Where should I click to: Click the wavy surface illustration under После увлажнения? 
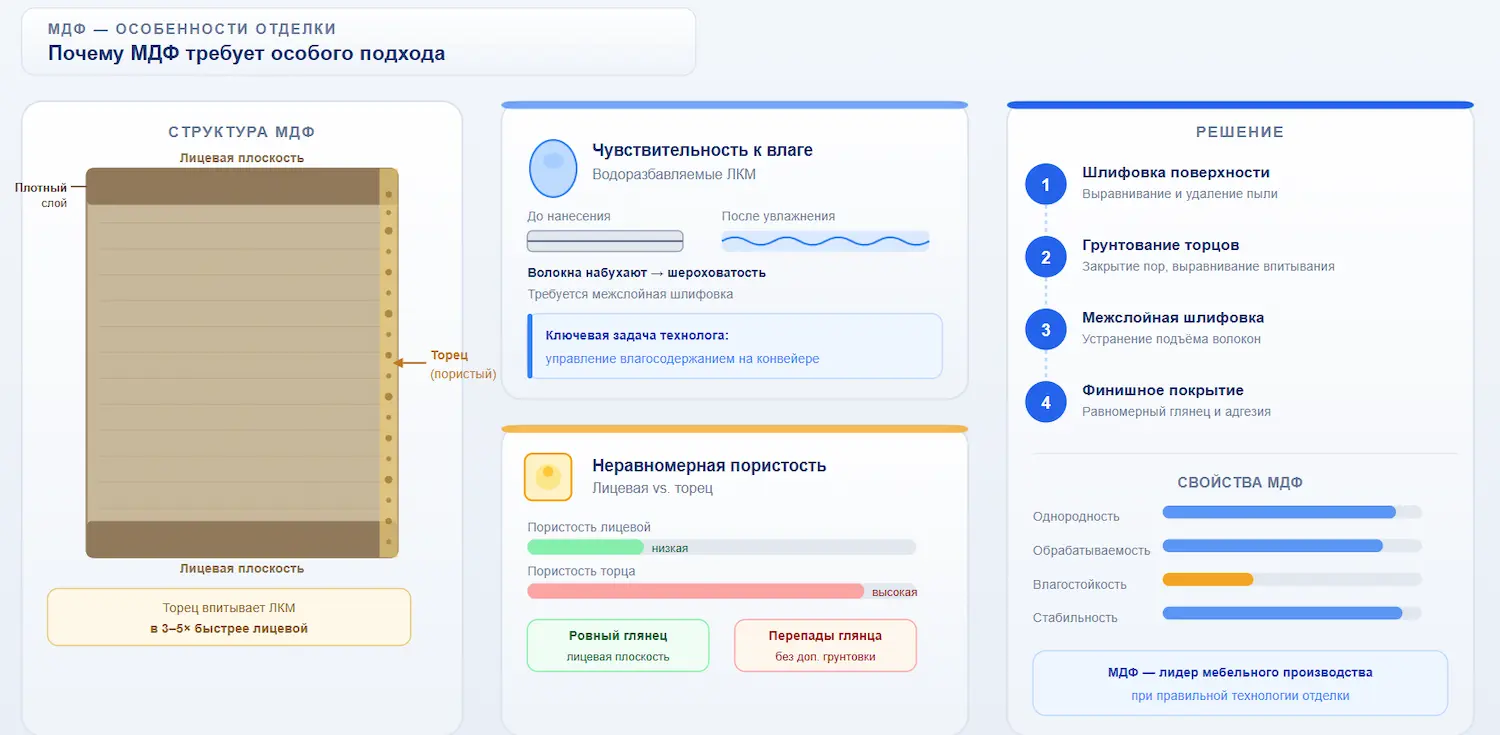[825, 241]
